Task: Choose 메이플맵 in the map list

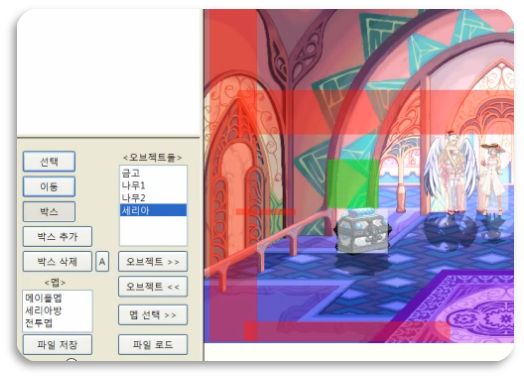Action: 57,297
